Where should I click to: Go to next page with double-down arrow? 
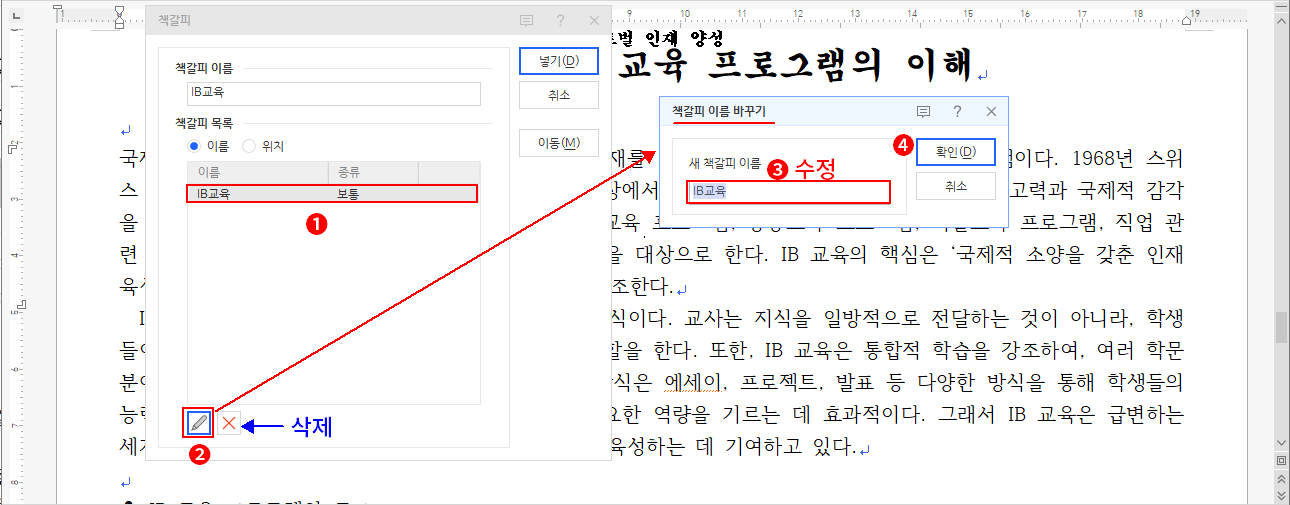tap(1281, 494)
